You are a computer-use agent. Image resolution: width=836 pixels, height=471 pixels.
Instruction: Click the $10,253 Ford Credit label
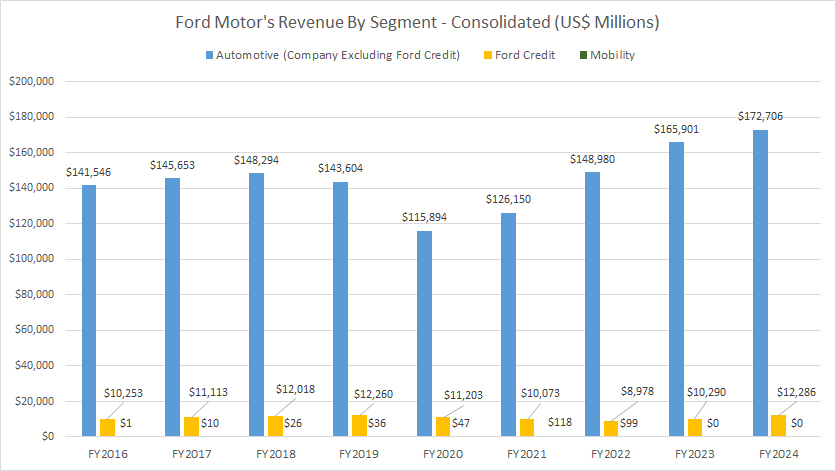pos(123,394)
